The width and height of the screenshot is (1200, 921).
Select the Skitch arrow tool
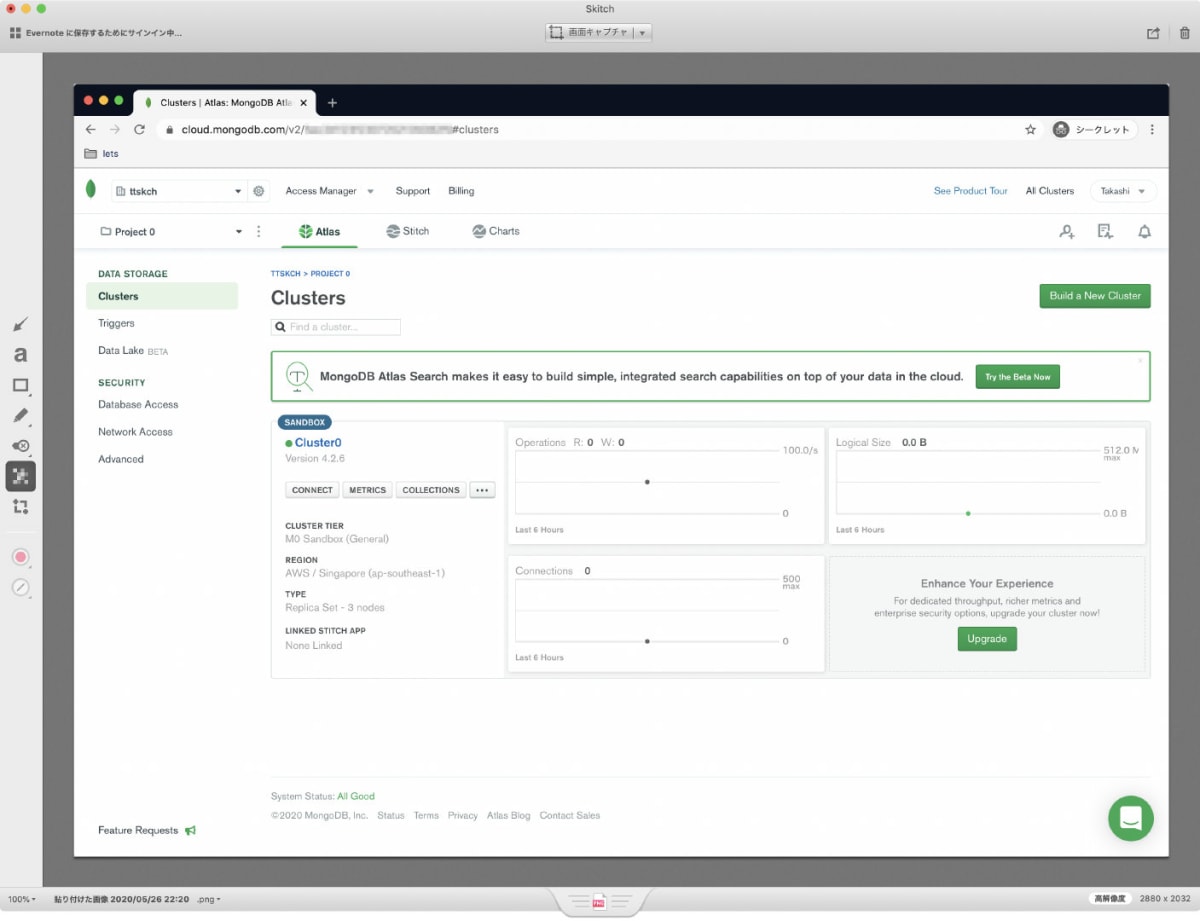point(20,324)
